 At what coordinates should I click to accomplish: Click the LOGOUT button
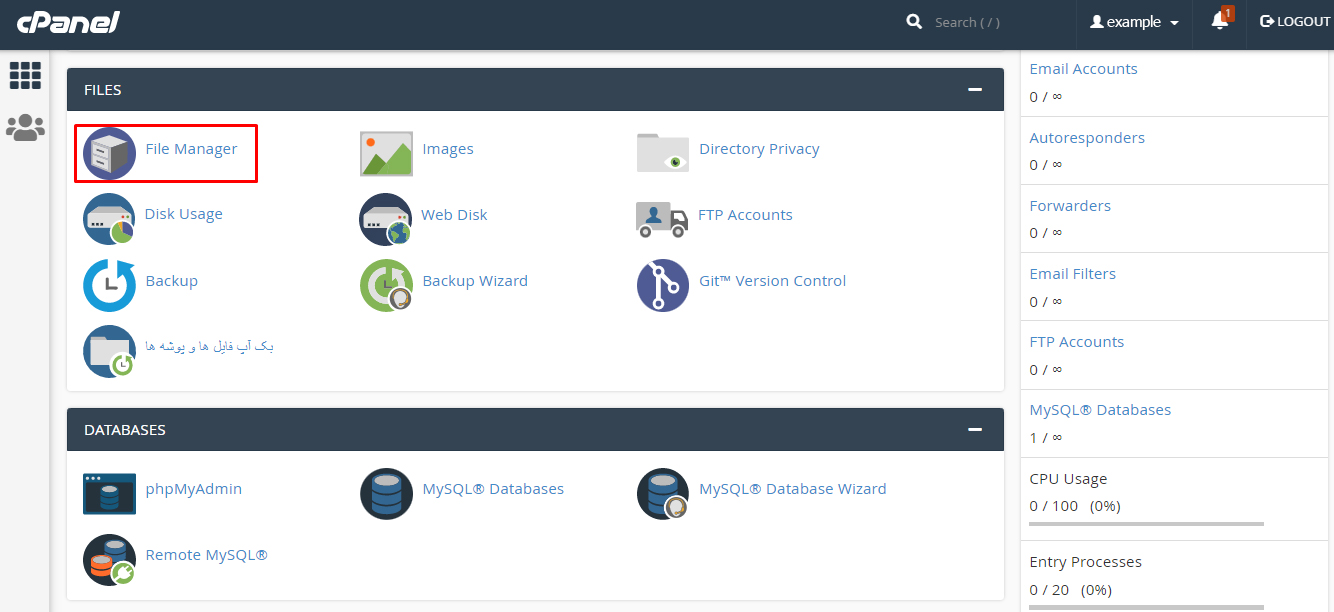(1295, 22)
